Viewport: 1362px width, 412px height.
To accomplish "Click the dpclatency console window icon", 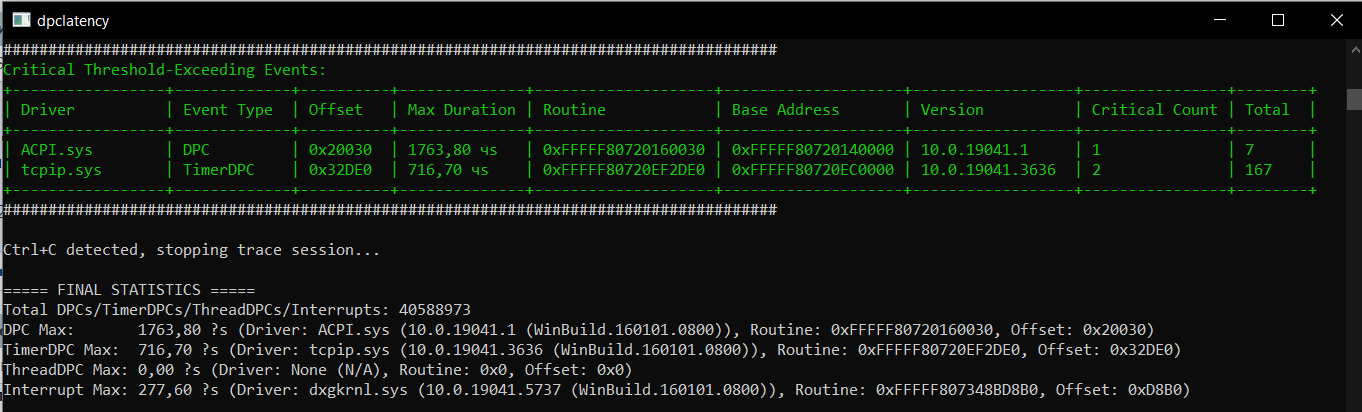I will (20, 20).
